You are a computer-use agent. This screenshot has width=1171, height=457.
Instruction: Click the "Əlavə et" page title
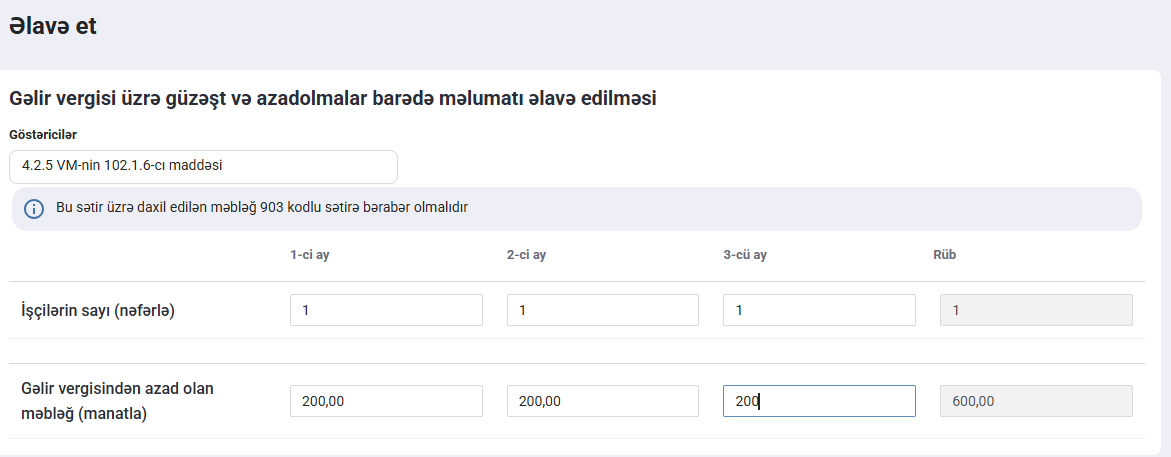pos(53,27)
